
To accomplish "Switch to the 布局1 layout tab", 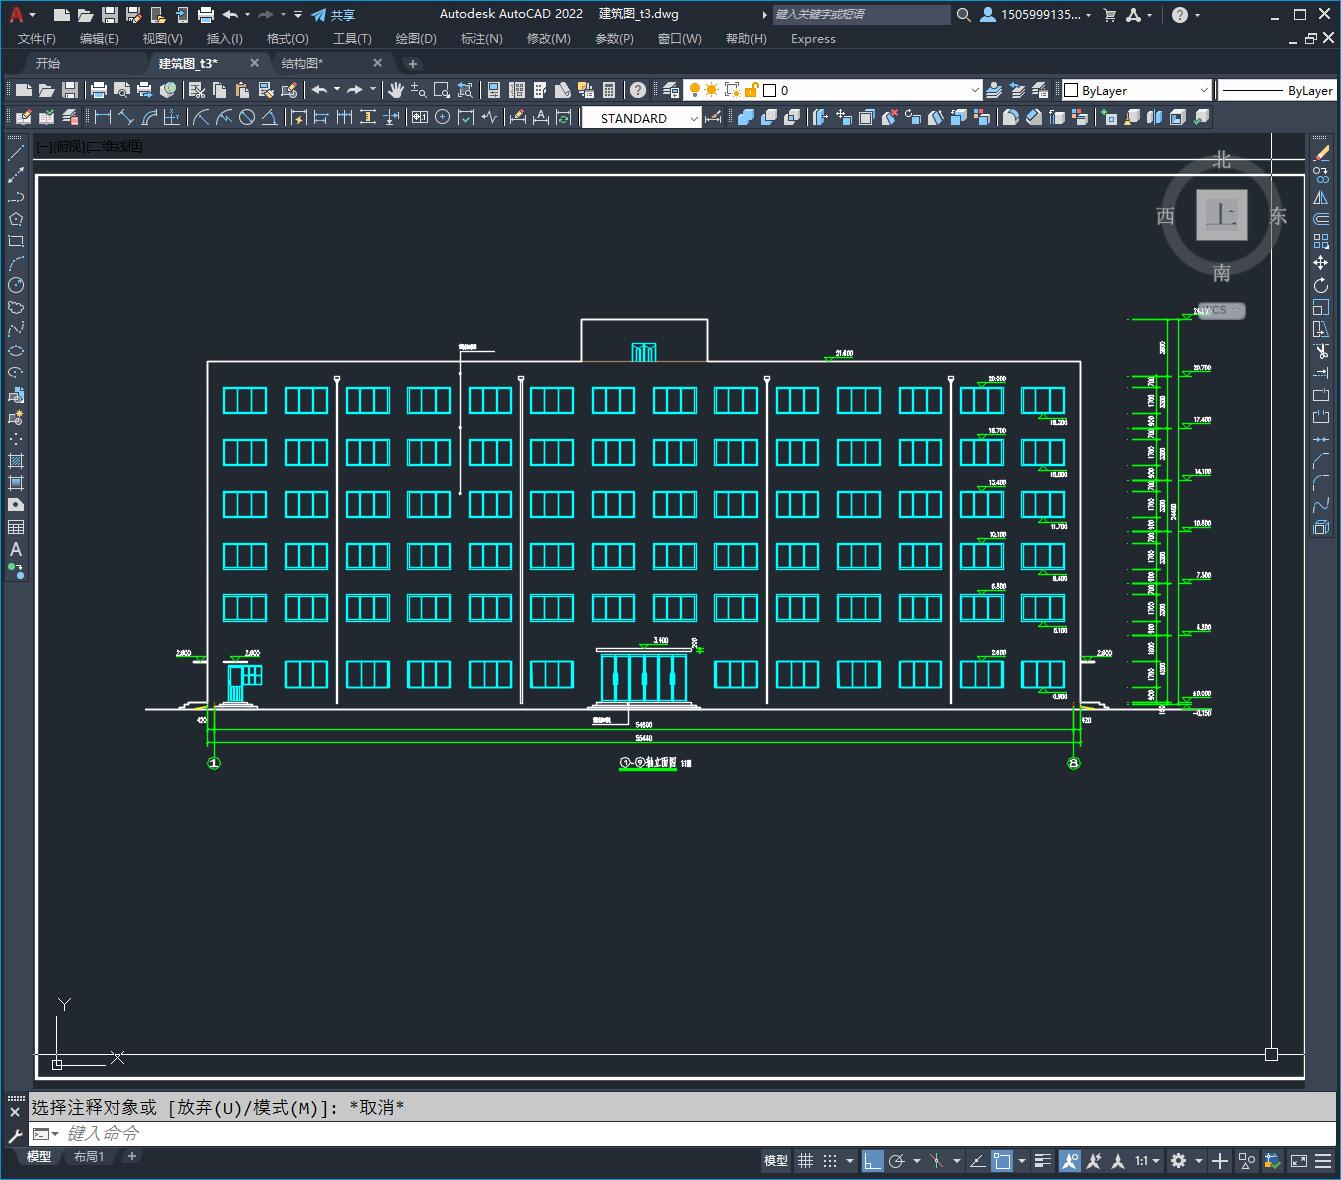I will click(89, 1157).
